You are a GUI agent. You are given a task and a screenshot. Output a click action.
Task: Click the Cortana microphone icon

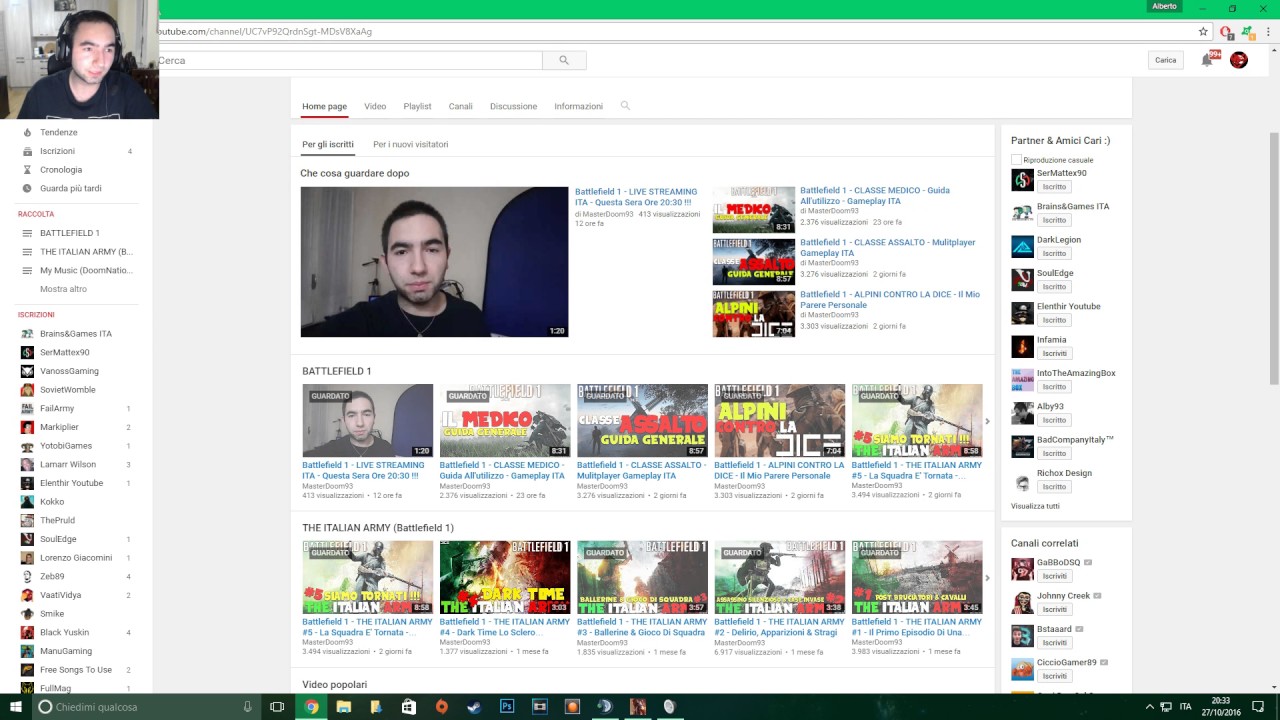[x=247, y=706]
